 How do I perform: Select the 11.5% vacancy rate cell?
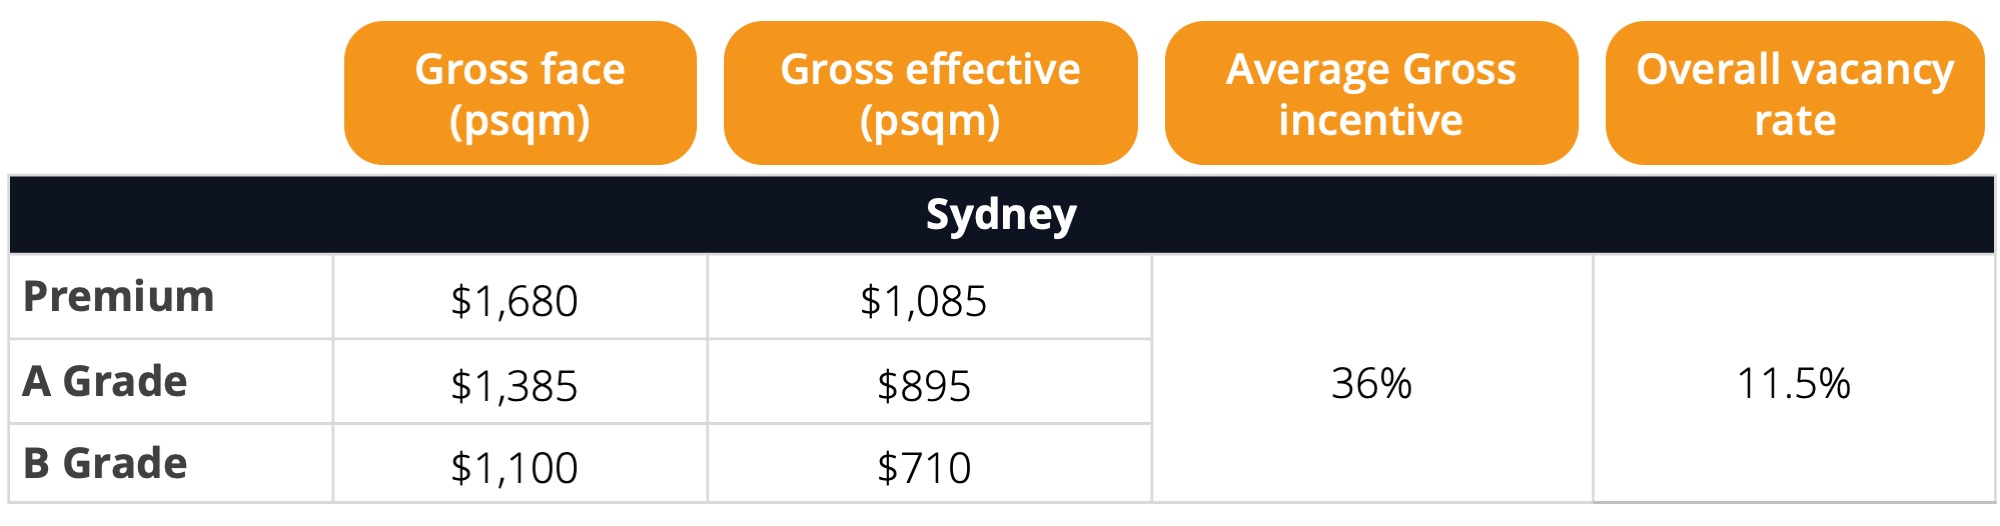click(1794, 383)
